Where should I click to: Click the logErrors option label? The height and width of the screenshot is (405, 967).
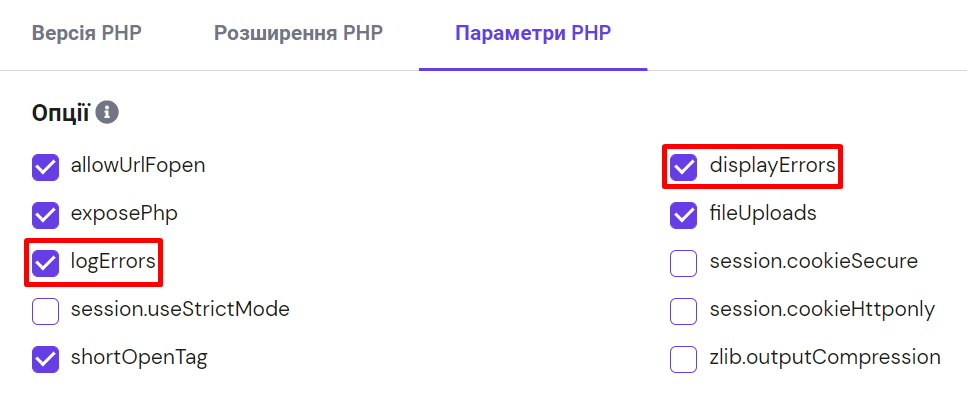[x=113, y=262]
